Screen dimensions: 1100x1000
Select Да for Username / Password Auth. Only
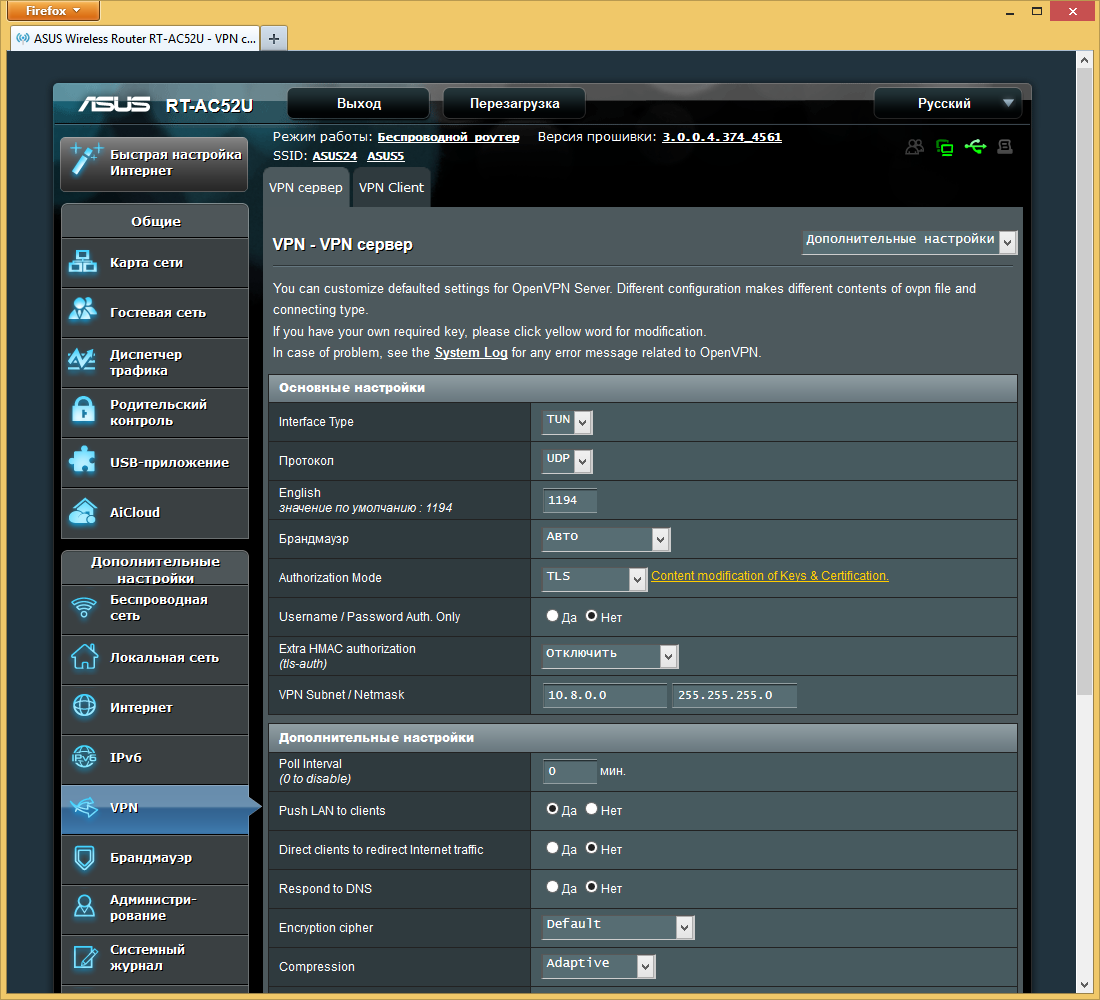pos(552,615)
